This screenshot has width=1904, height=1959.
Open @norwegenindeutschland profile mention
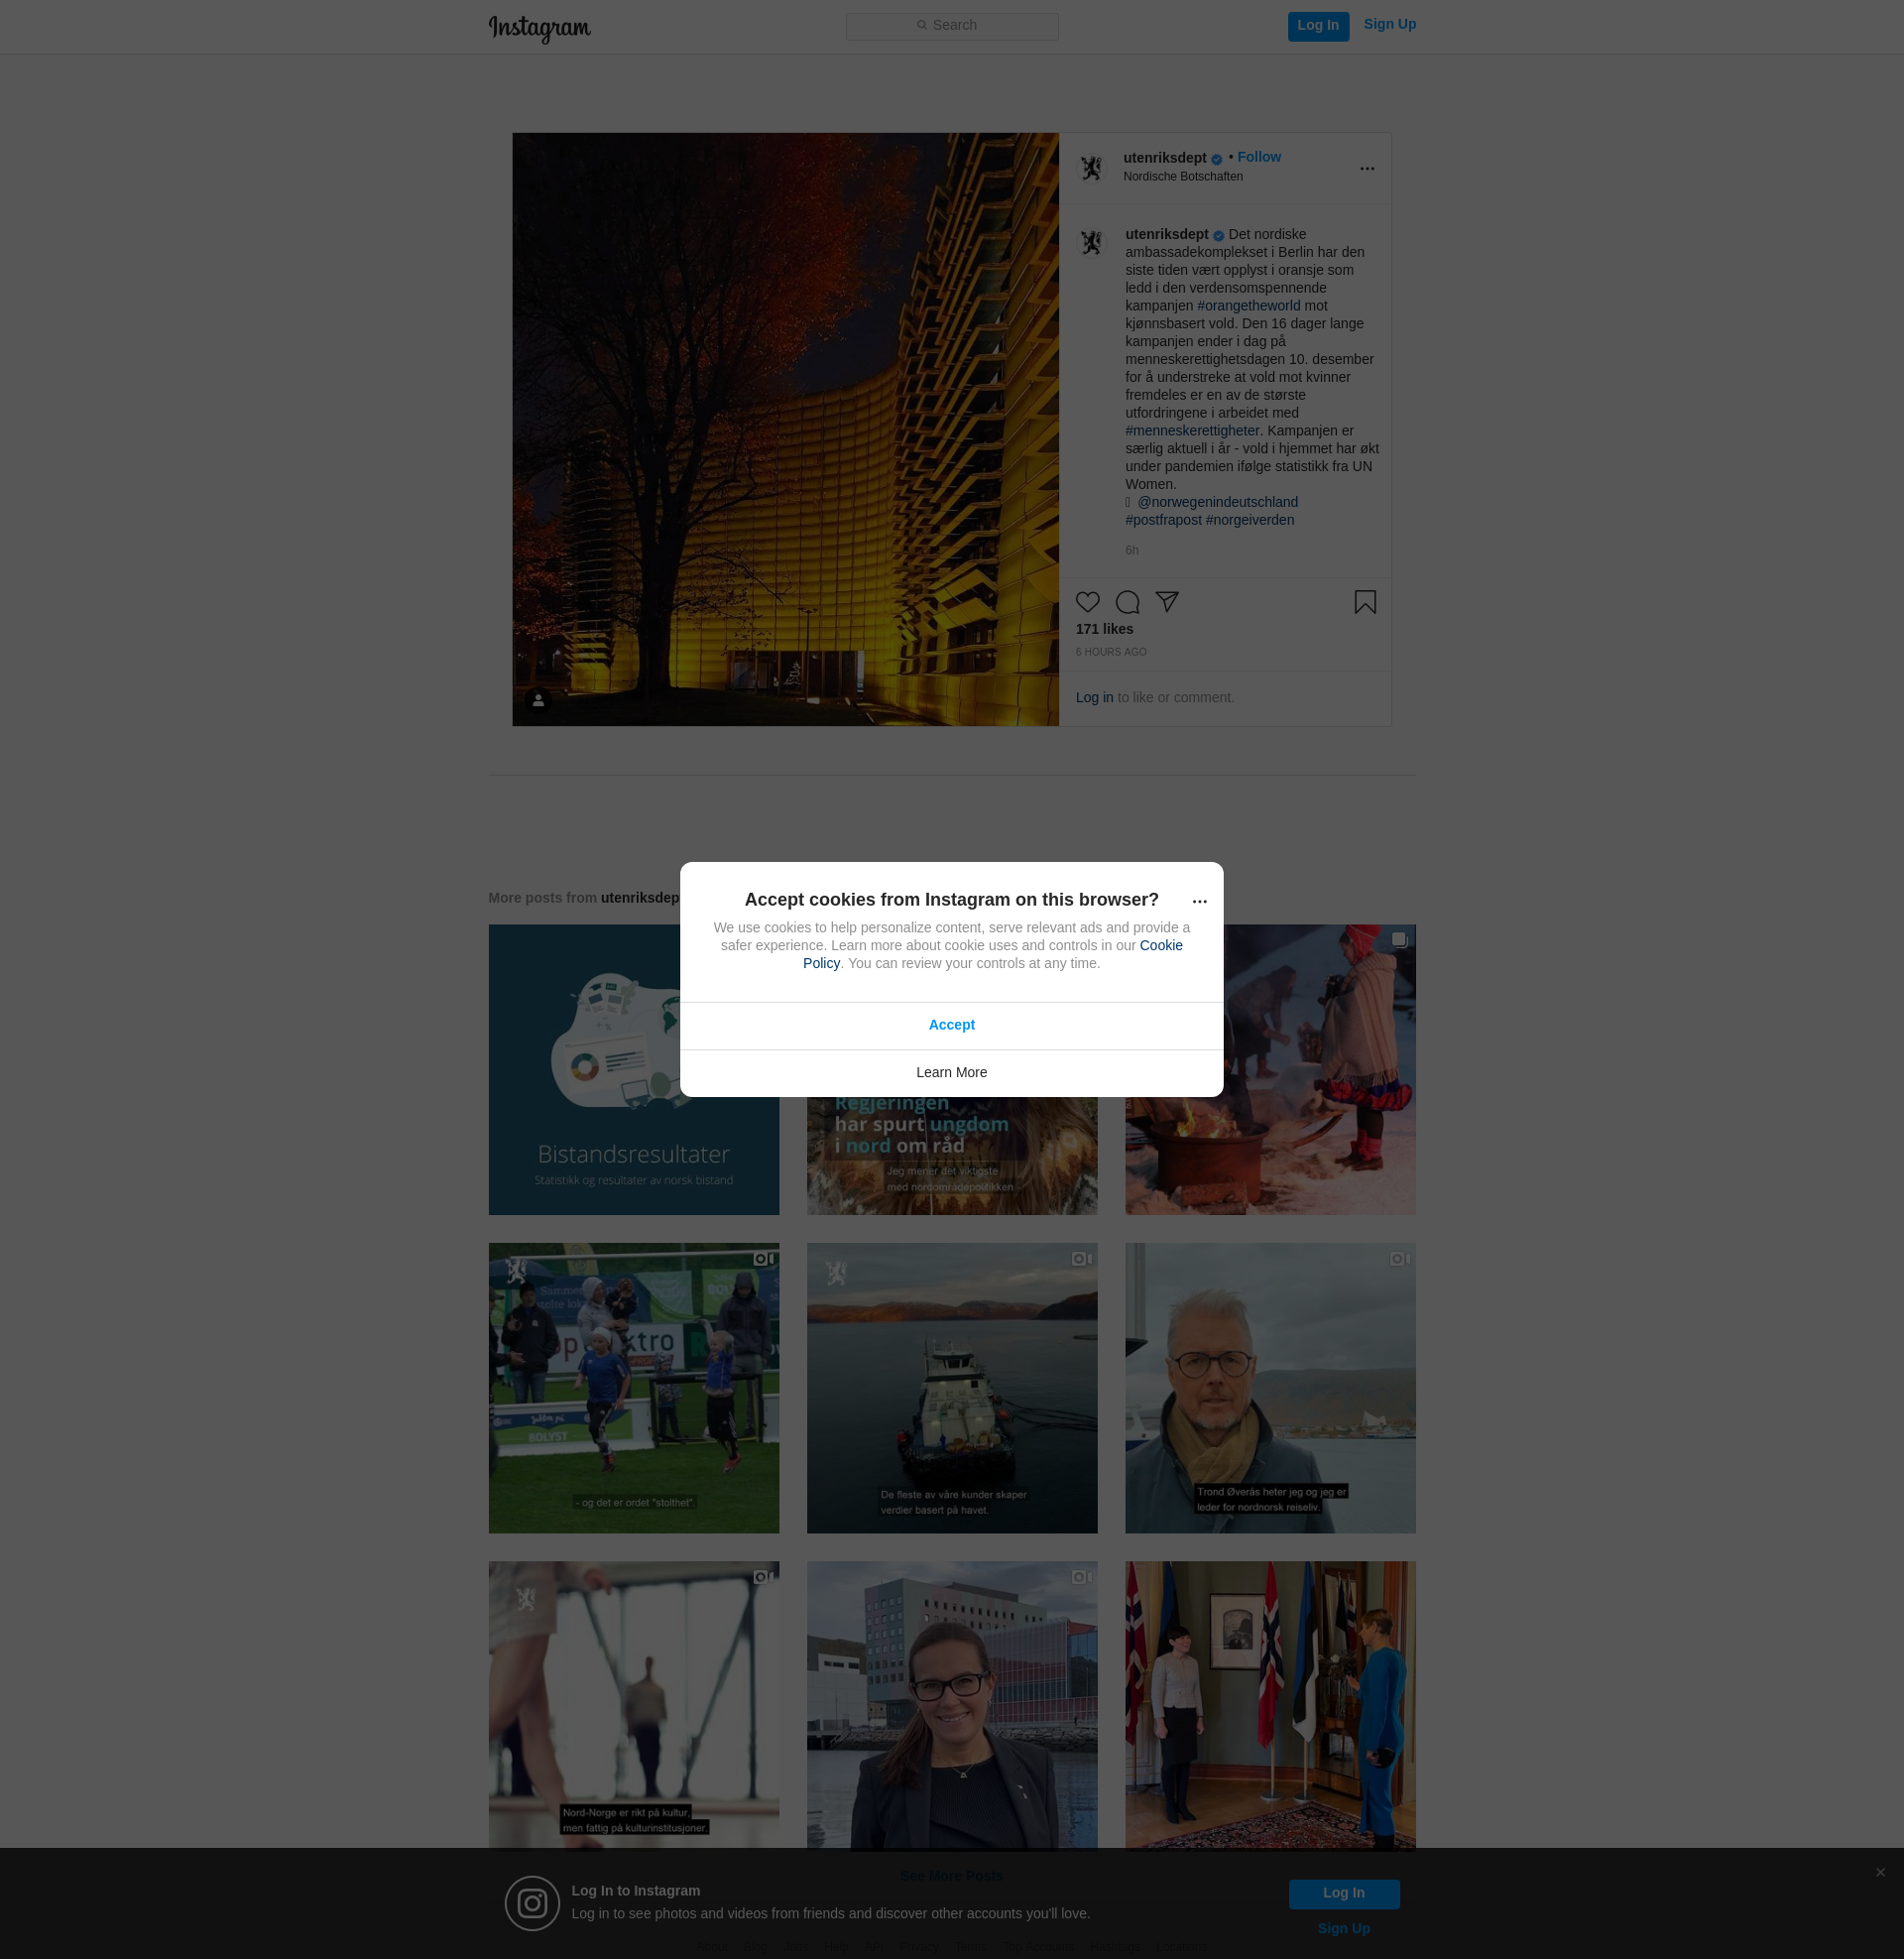(x=1217, y=502)
